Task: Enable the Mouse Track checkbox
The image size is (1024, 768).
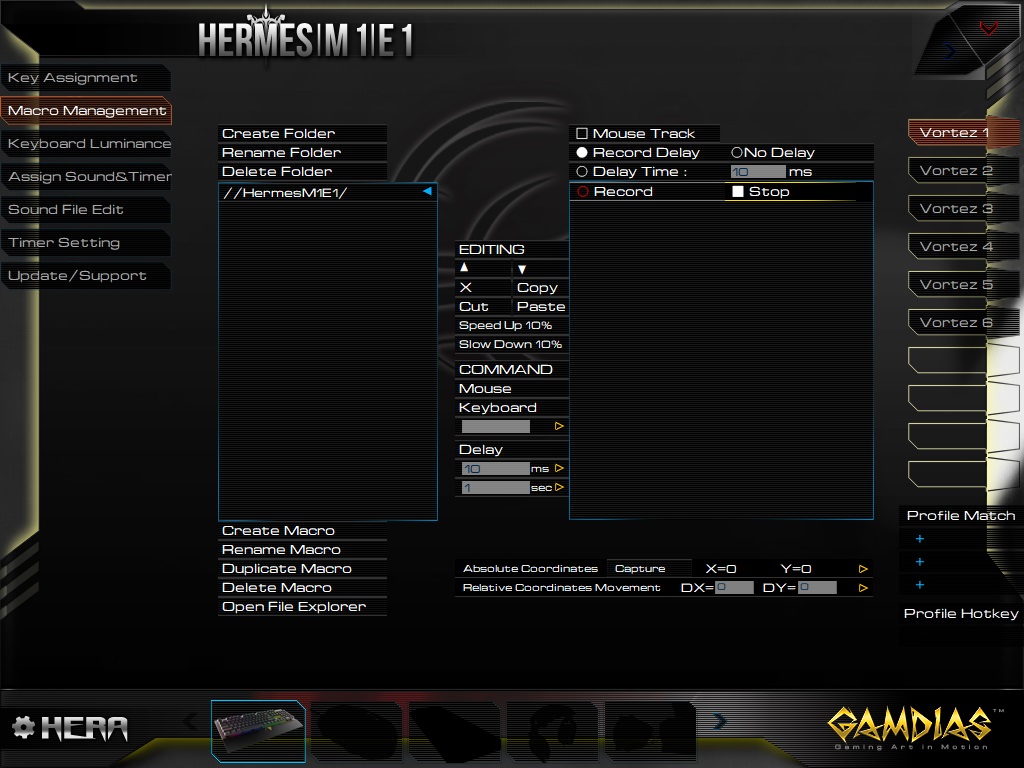Action: pyautogui.click(x=582, y=134)
